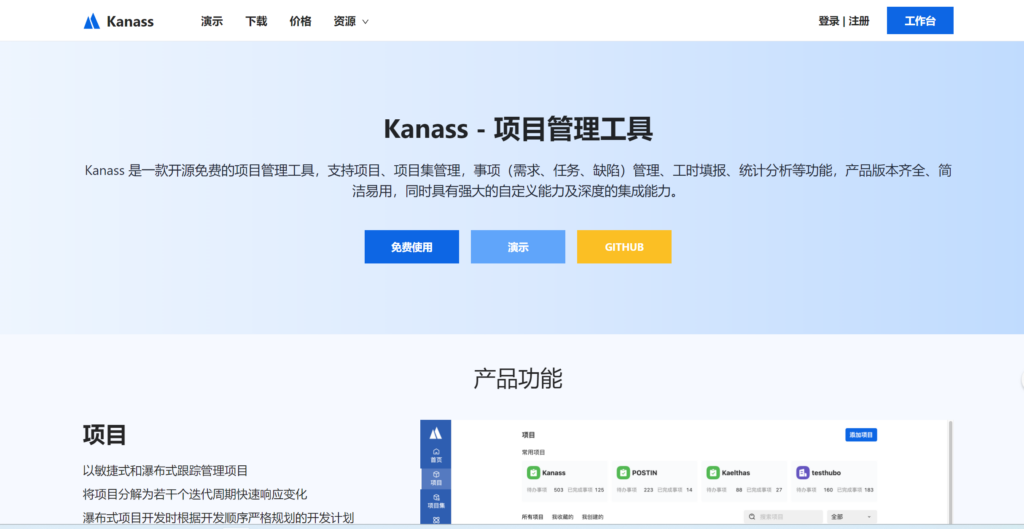
Task: Open the 全部 filter dropdown
Action: (852, 517)
